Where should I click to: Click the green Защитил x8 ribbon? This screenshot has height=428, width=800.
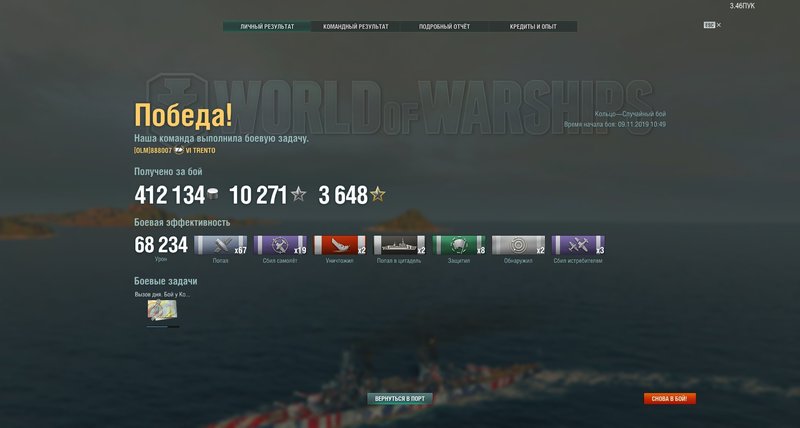(x=459, y=245)
